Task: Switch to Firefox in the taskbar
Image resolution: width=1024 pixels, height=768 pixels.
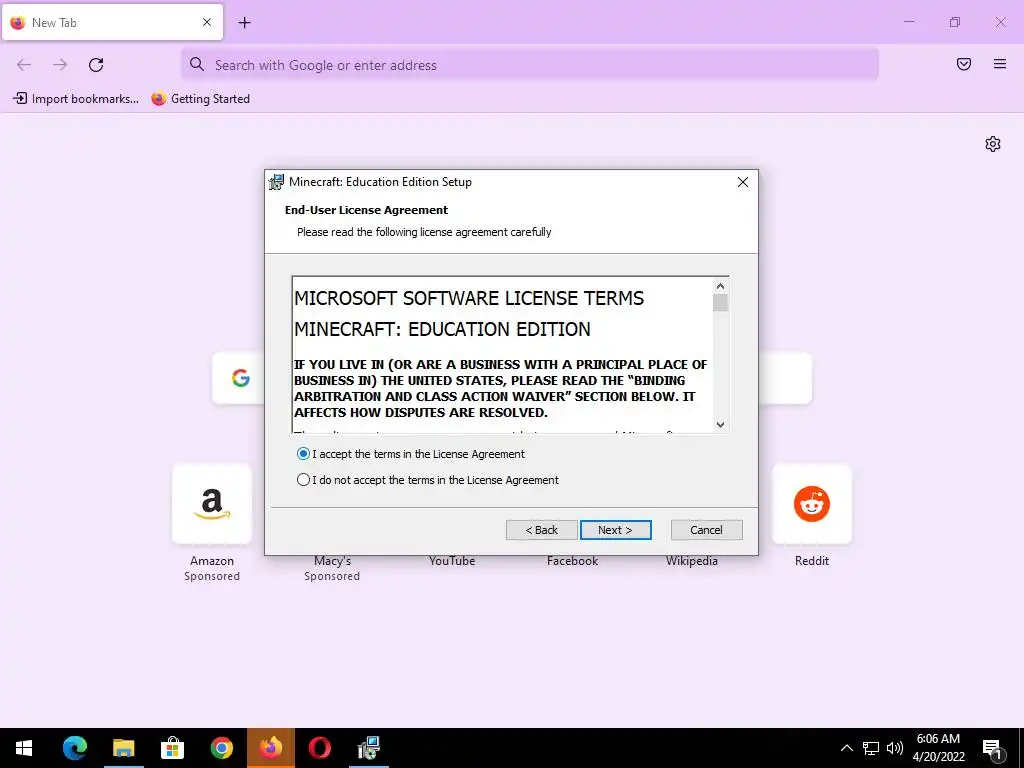Action: tap(270, 748)
